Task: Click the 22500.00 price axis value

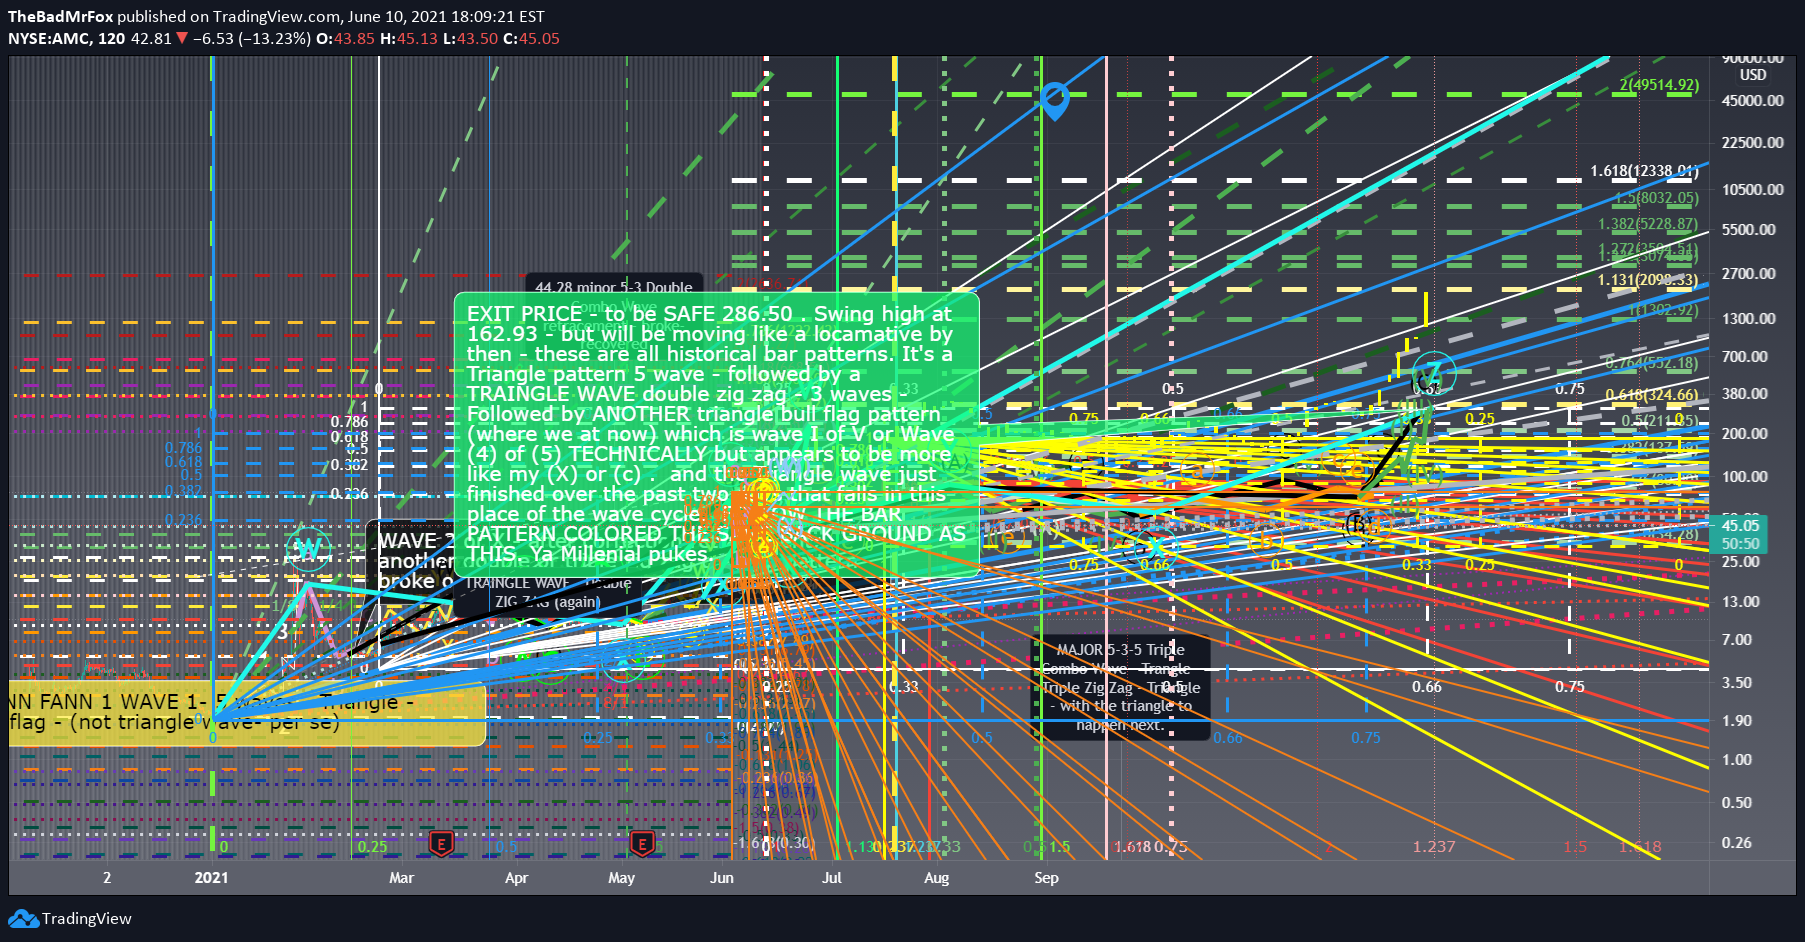Action: pos(1753,142)
